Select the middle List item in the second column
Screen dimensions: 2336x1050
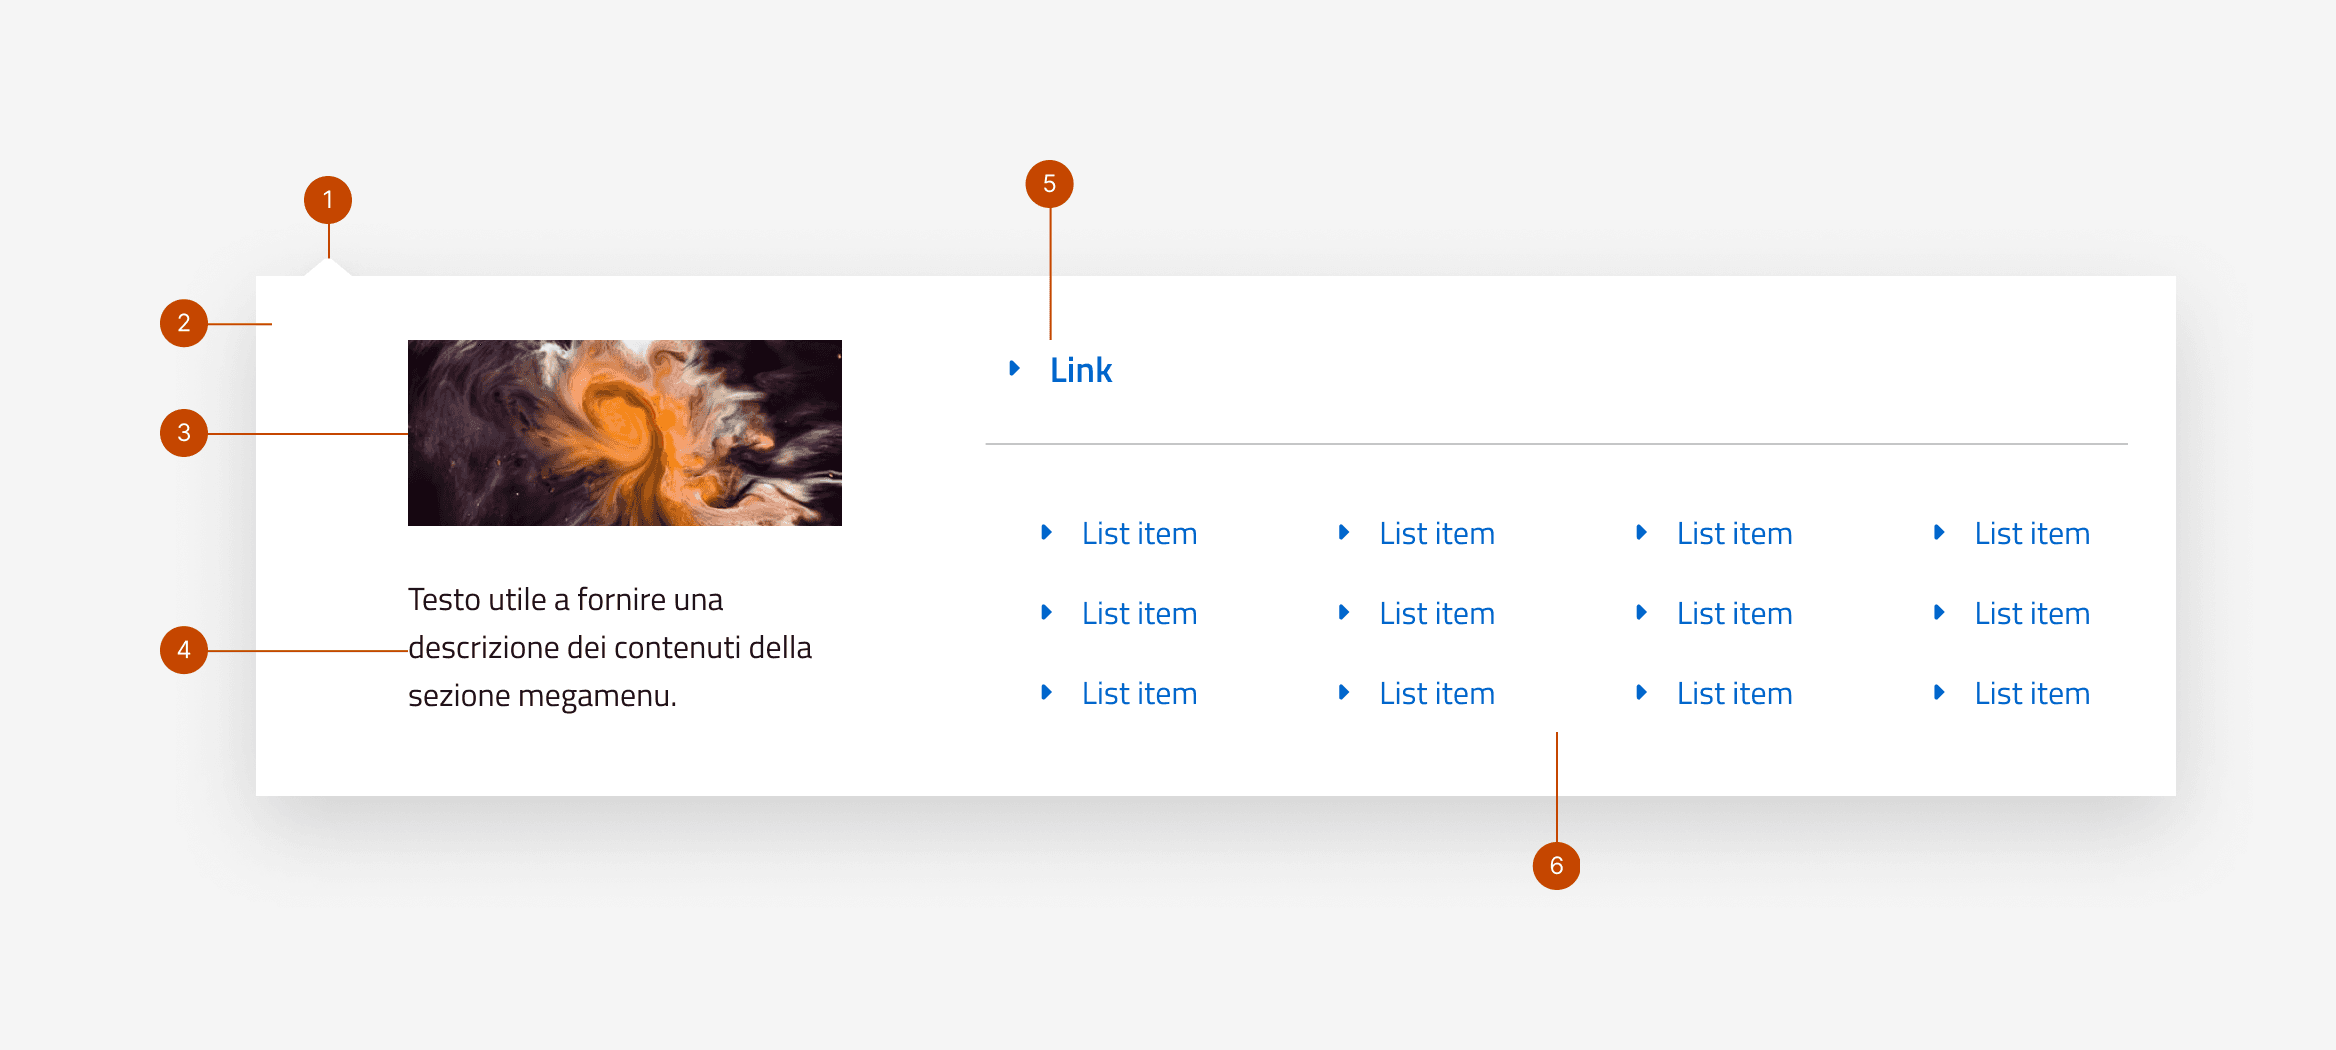tap(1436, 614)
